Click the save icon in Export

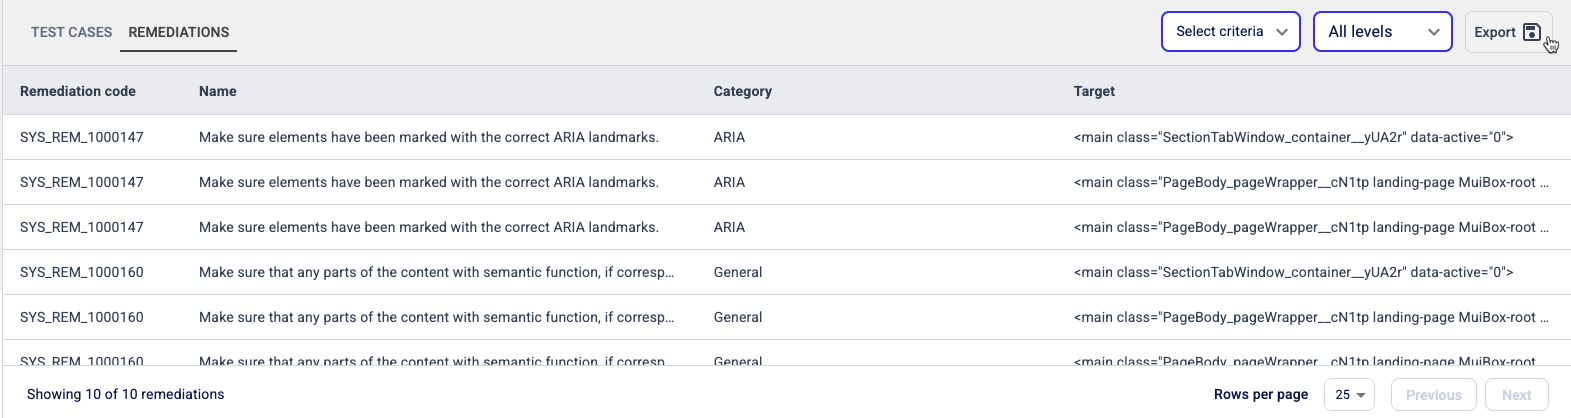(1531, 32)
